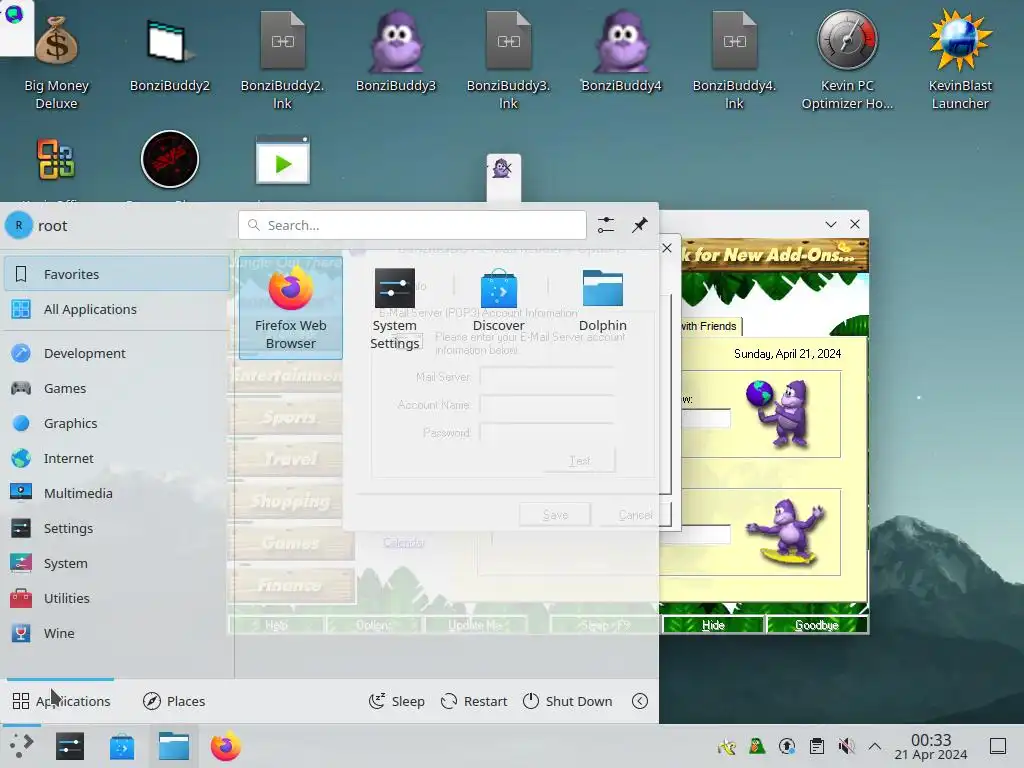
Task: Click the Sleep button
Action: pyautogui.click(x=396, y=701)
